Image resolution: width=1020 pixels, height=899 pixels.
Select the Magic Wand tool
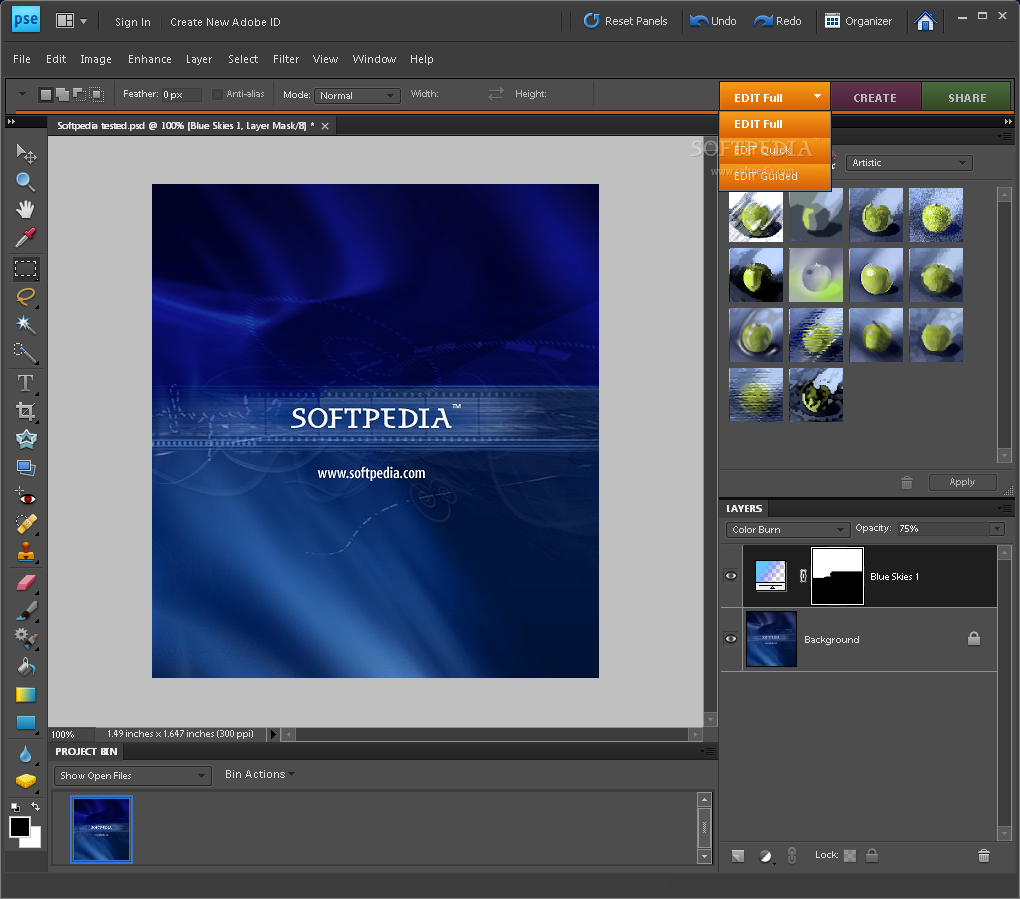pyautogui.click(x=25, y=324)
